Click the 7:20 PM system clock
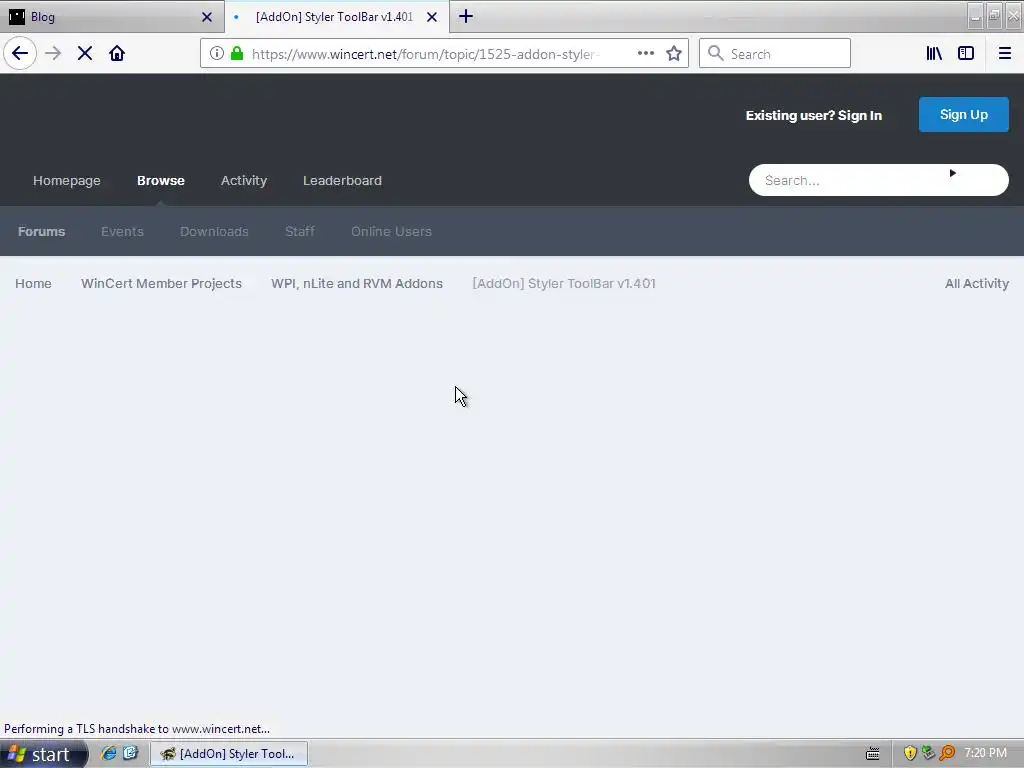This screenshot has height=768, width=1024. click(985, 754)
